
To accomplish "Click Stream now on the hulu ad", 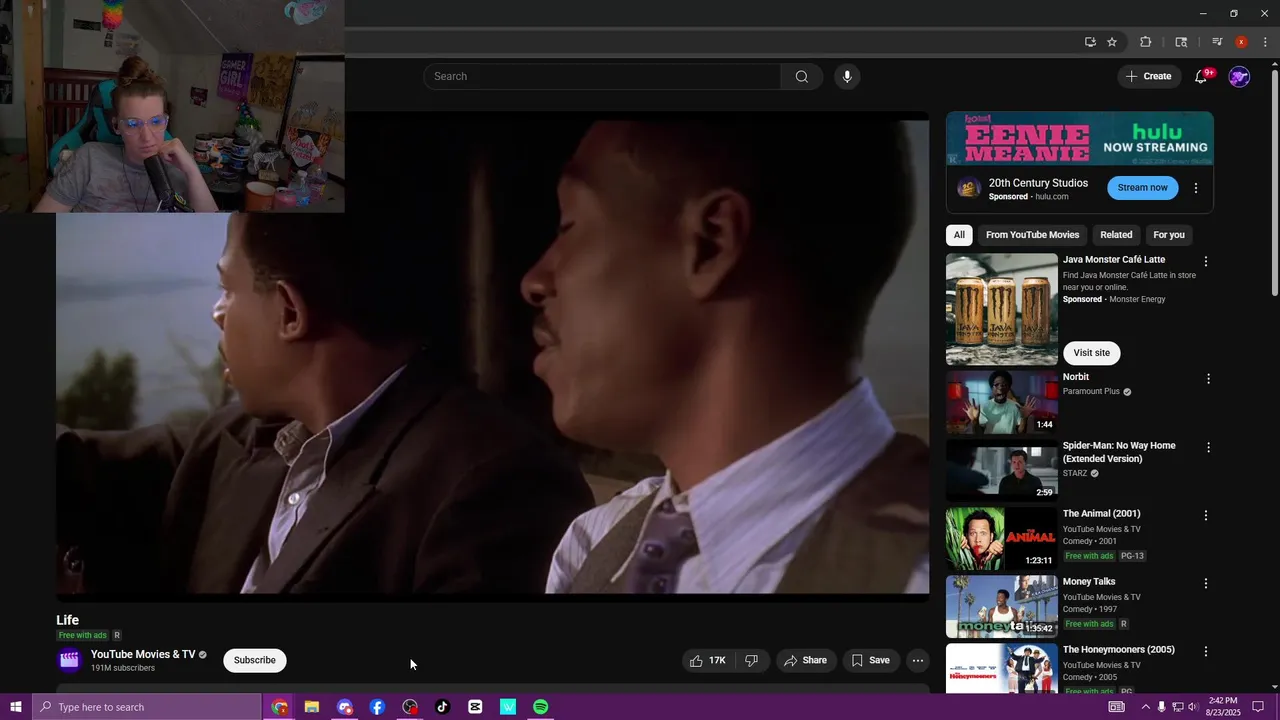I will pos(1143,188).
